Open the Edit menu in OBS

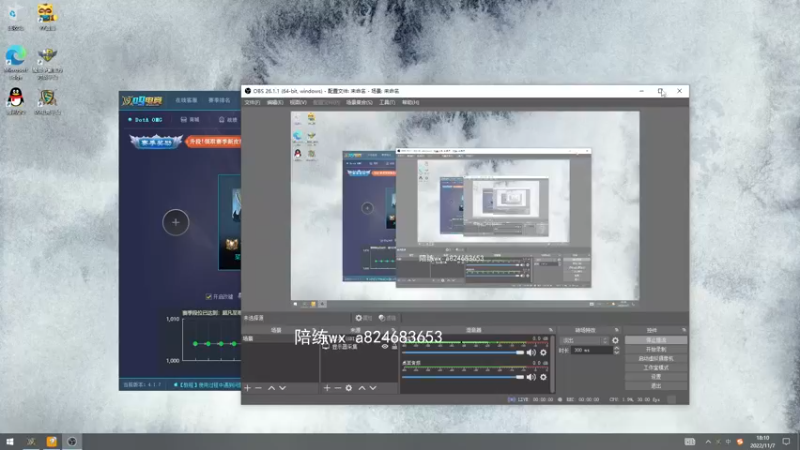(274, 103)
